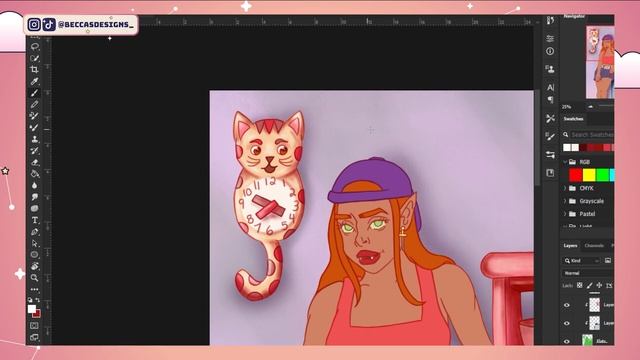Switch to the Channels tab
The image size is (640, 360).
pyautogui.click(x=594, y=246)
